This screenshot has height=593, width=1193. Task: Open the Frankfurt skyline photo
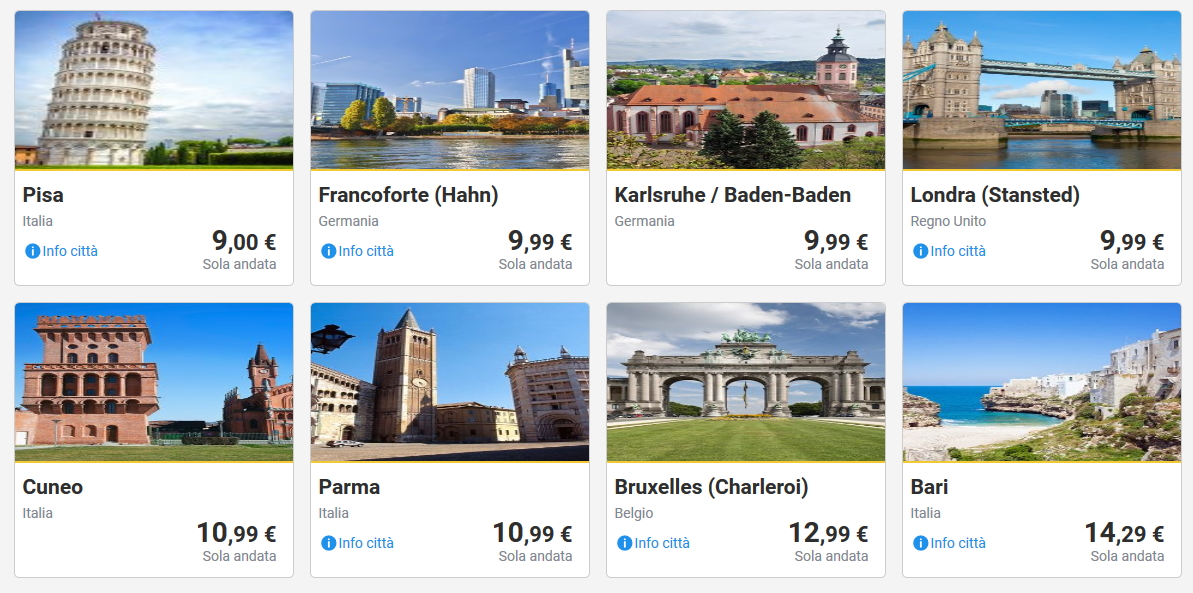[x=450, y=90]
